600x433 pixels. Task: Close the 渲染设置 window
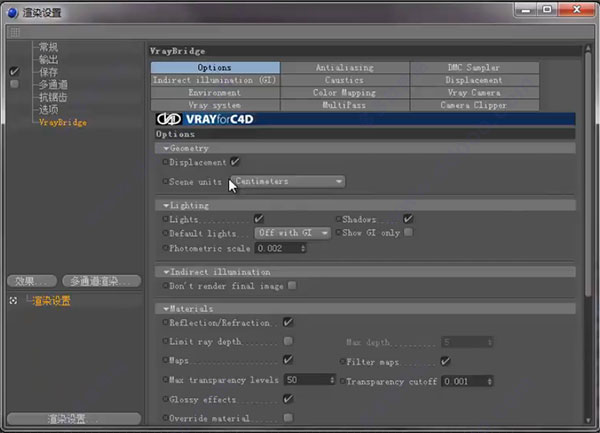coord(577,10)
